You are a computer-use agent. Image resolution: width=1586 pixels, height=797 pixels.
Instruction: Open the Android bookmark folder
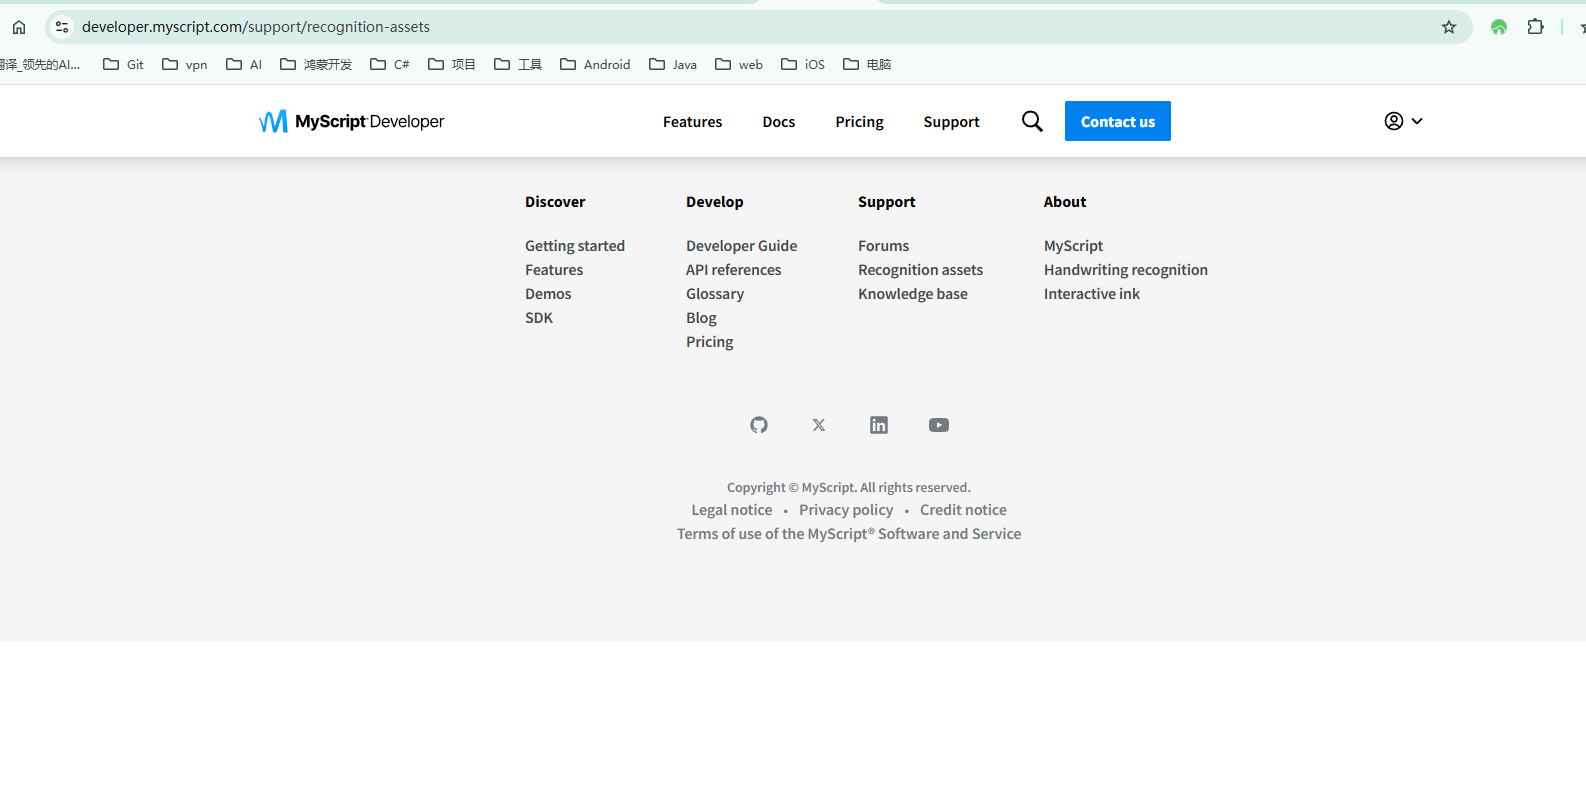coord(595,64)
